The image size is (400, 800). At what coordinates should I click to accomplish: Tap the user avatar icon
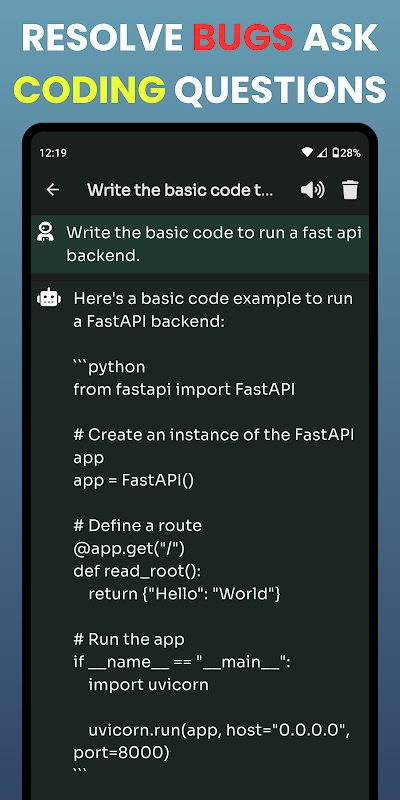pyautogui.click(x=46, y=232)
